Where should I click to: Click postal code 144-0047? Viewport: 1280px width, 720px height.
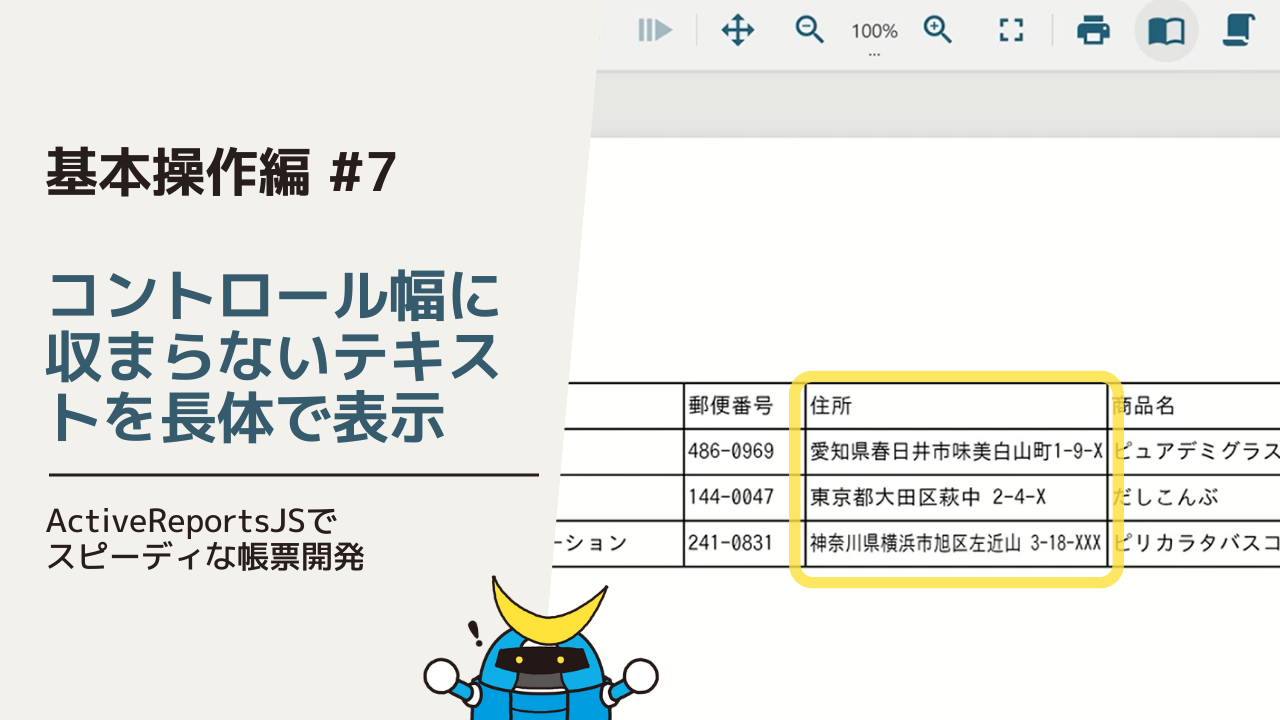click(731, 497)
